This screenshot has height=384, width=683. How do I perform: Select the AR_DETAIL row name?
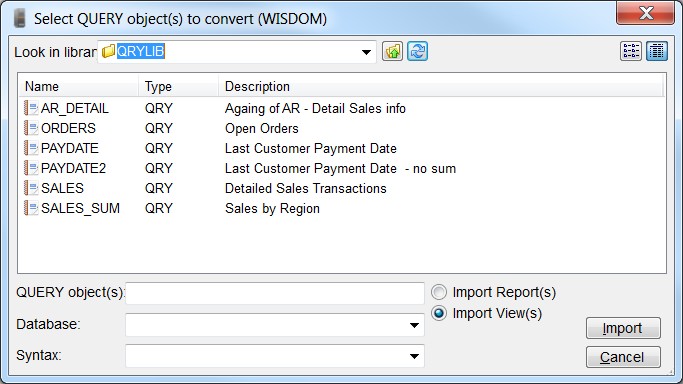(75, 108)
